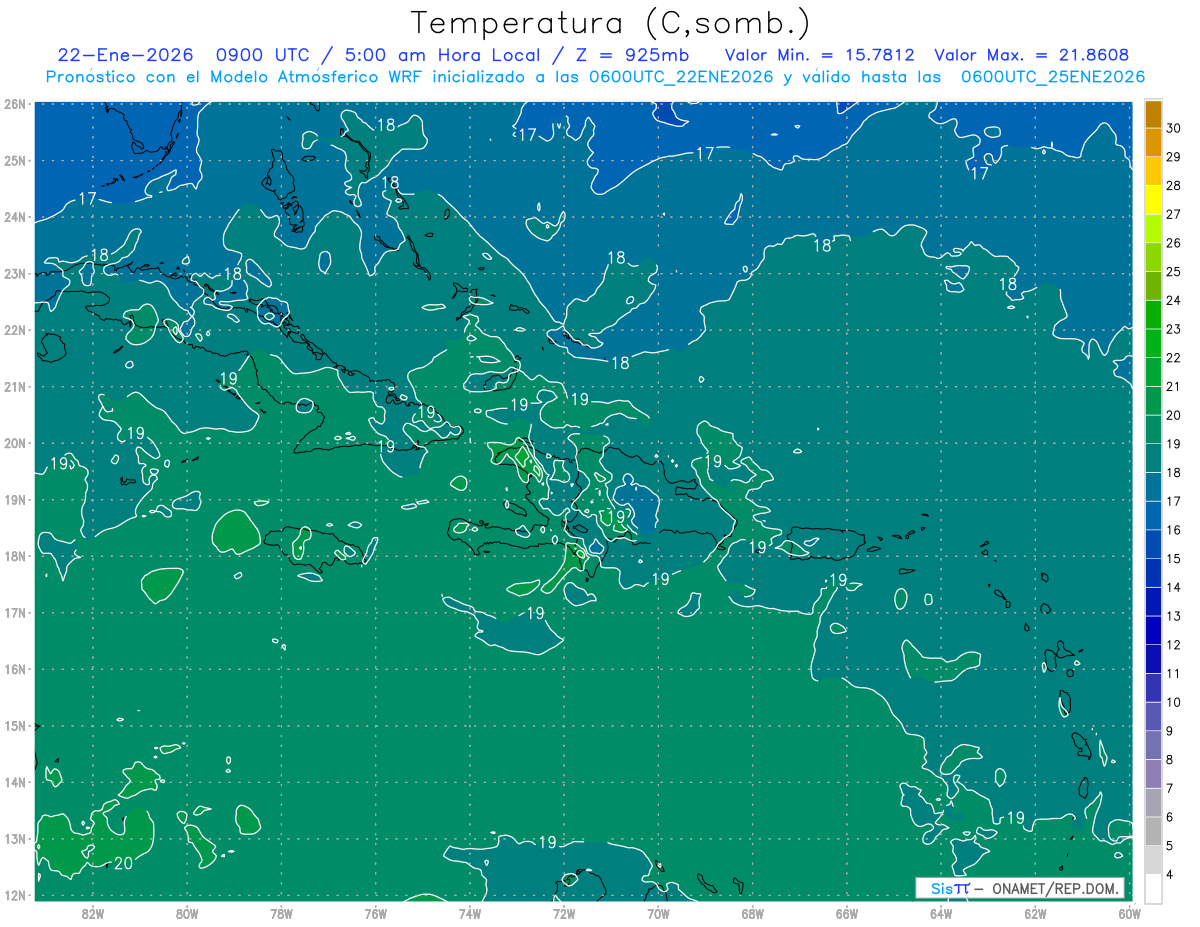Click the longitude axis label 82W

pyautogui.click(x=92, y=913)
